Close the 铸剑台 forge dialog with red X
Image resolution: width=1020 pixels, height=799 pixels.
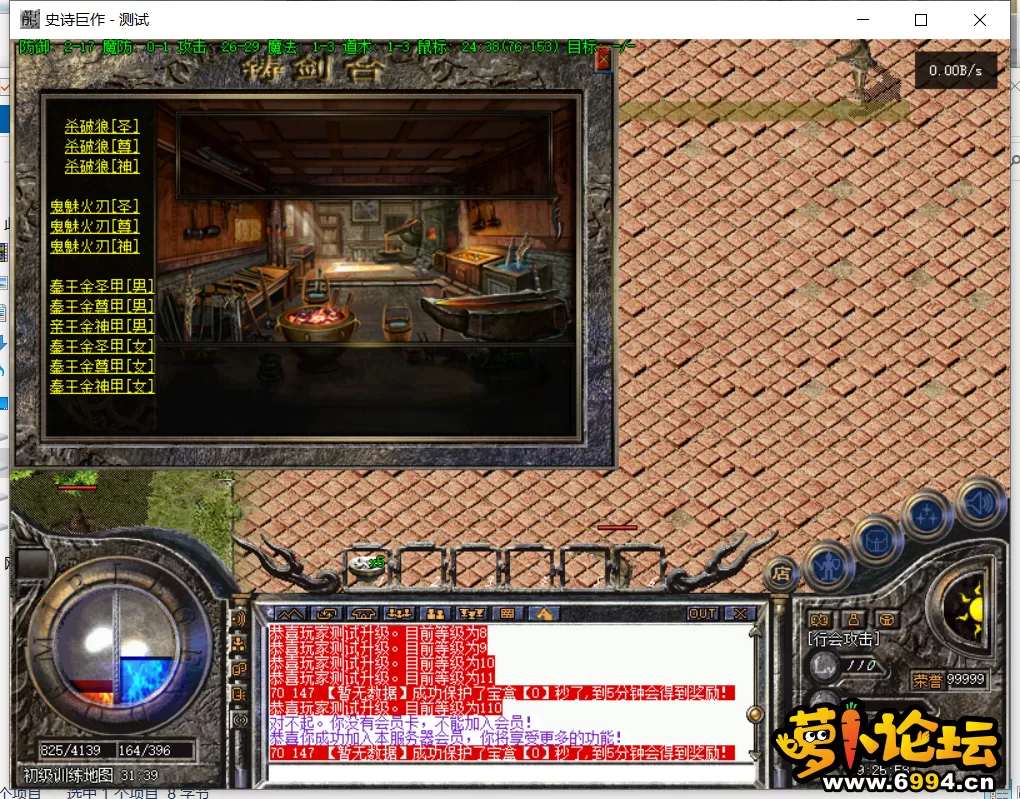click(603, 61)
